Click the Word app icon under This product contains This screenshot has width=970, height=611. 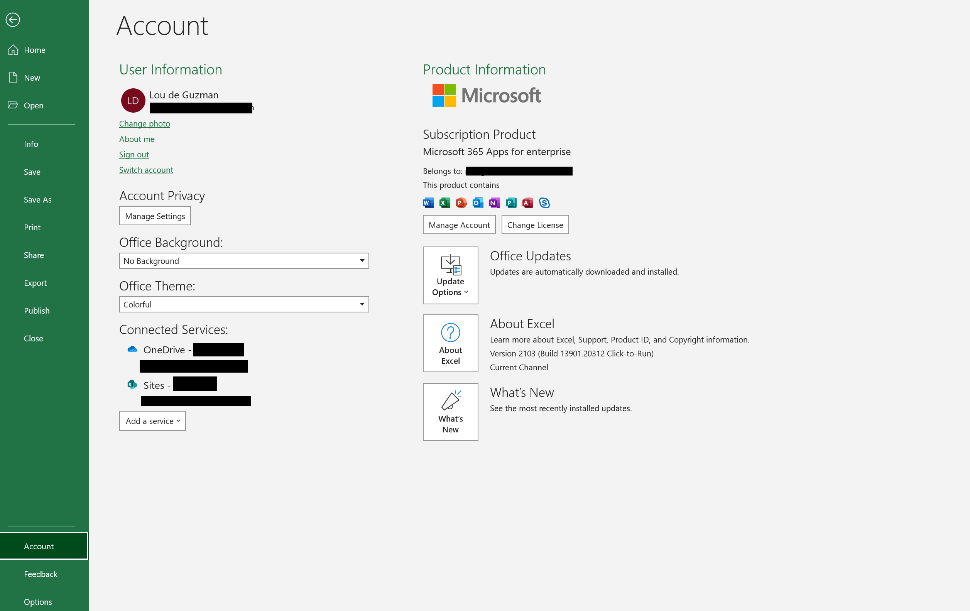tap(428, 203)
